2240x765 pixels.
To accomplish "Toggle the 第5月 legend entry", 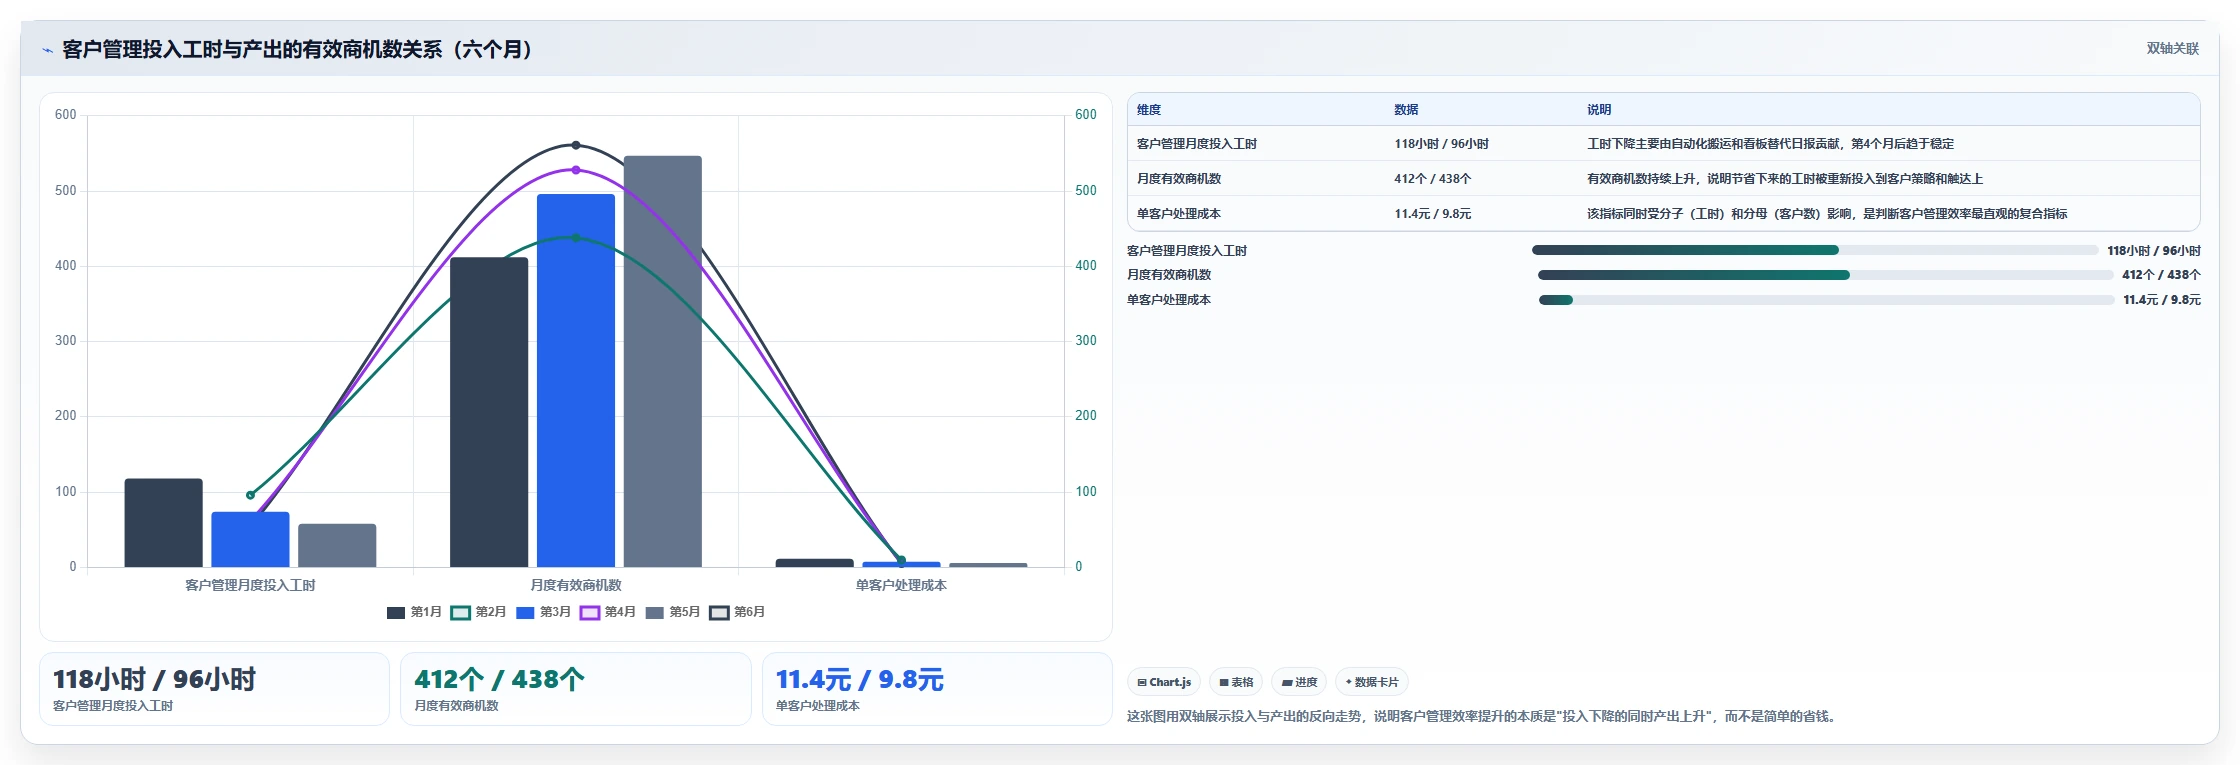I will click(673, 612).
